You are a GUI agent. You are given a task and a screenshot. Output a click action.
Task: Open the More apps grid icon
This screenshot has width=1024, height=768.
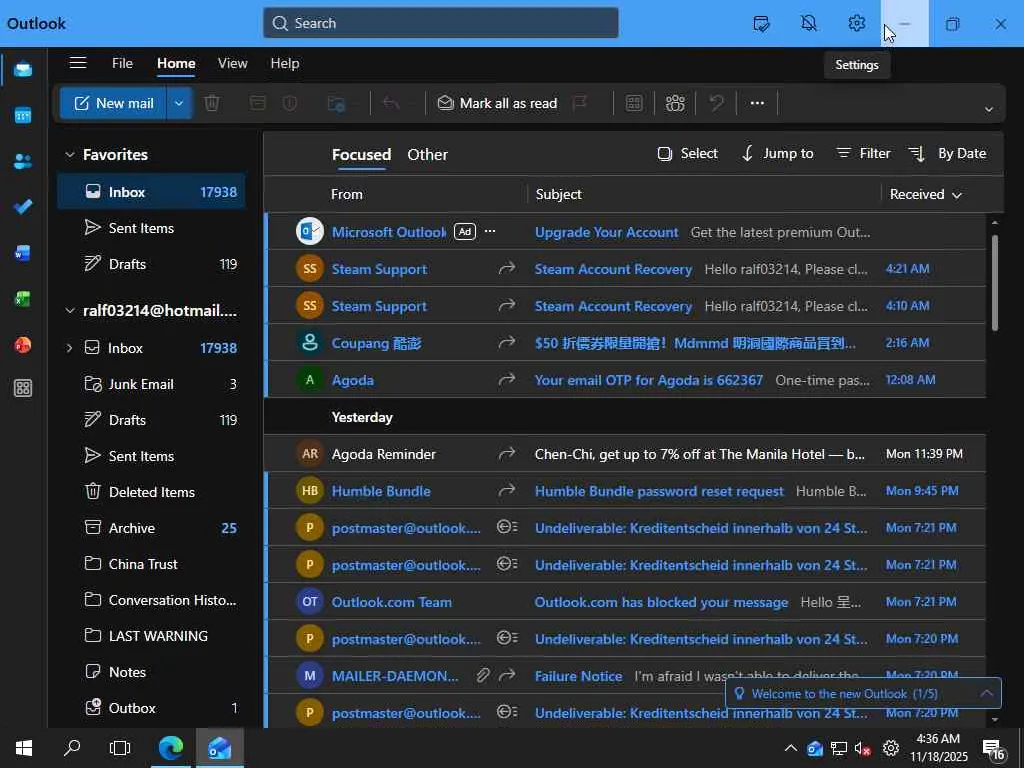pos(23,389)
